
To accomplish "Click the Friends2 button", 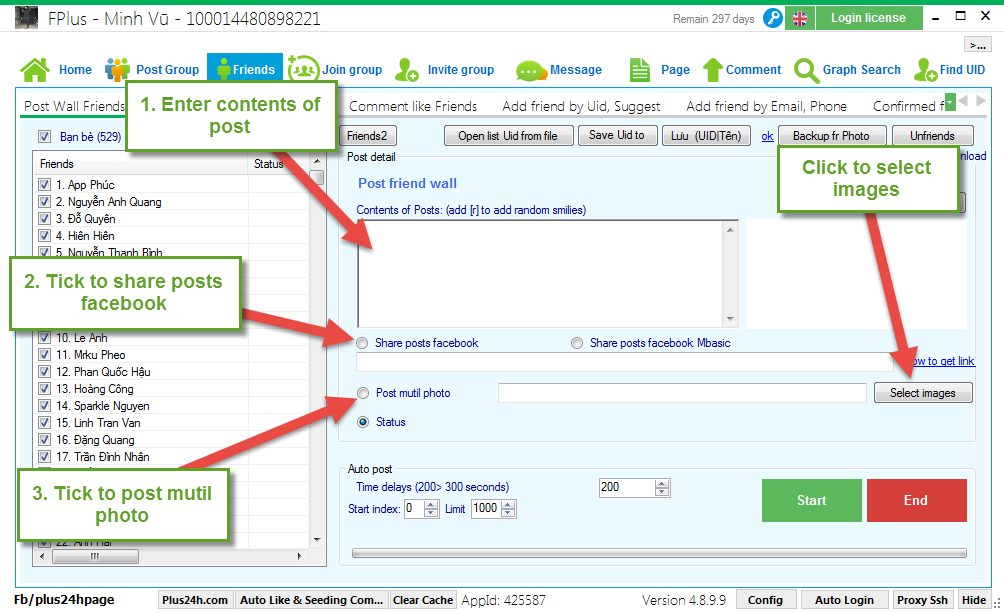I will [x=368, y=136].
